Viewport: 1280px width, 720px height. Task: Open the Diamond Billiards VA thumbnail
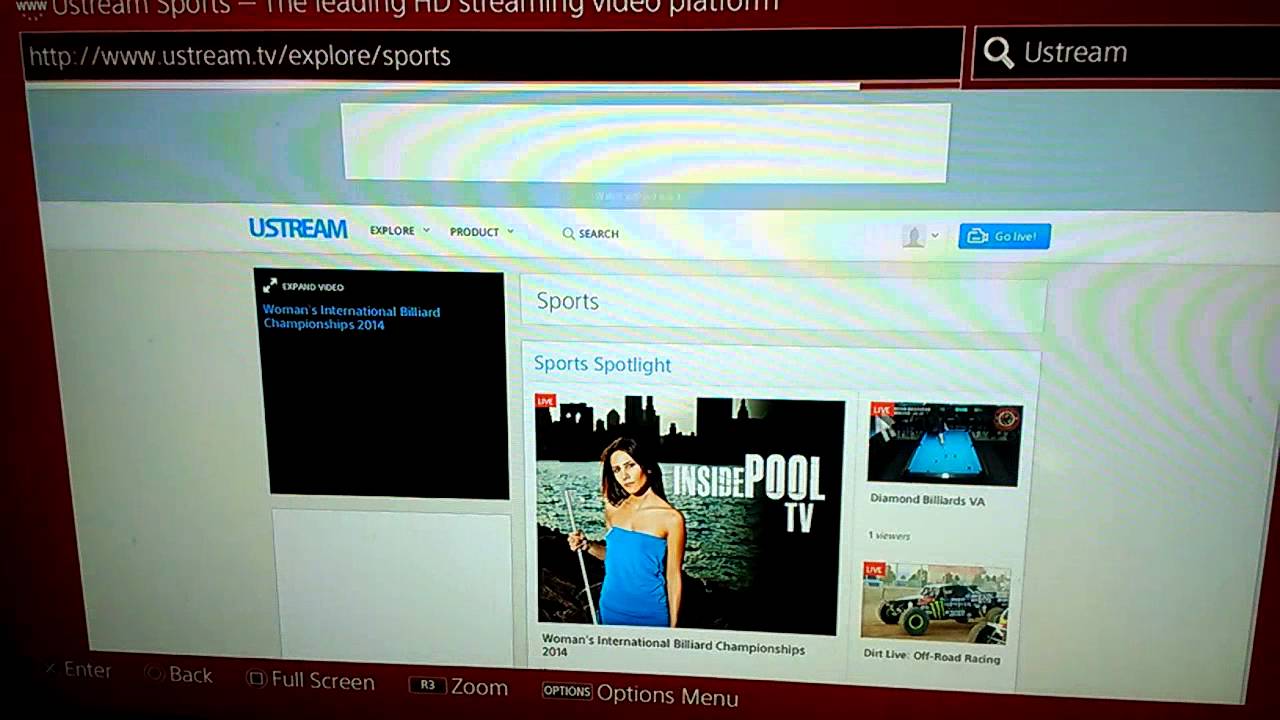coord(944,444)
